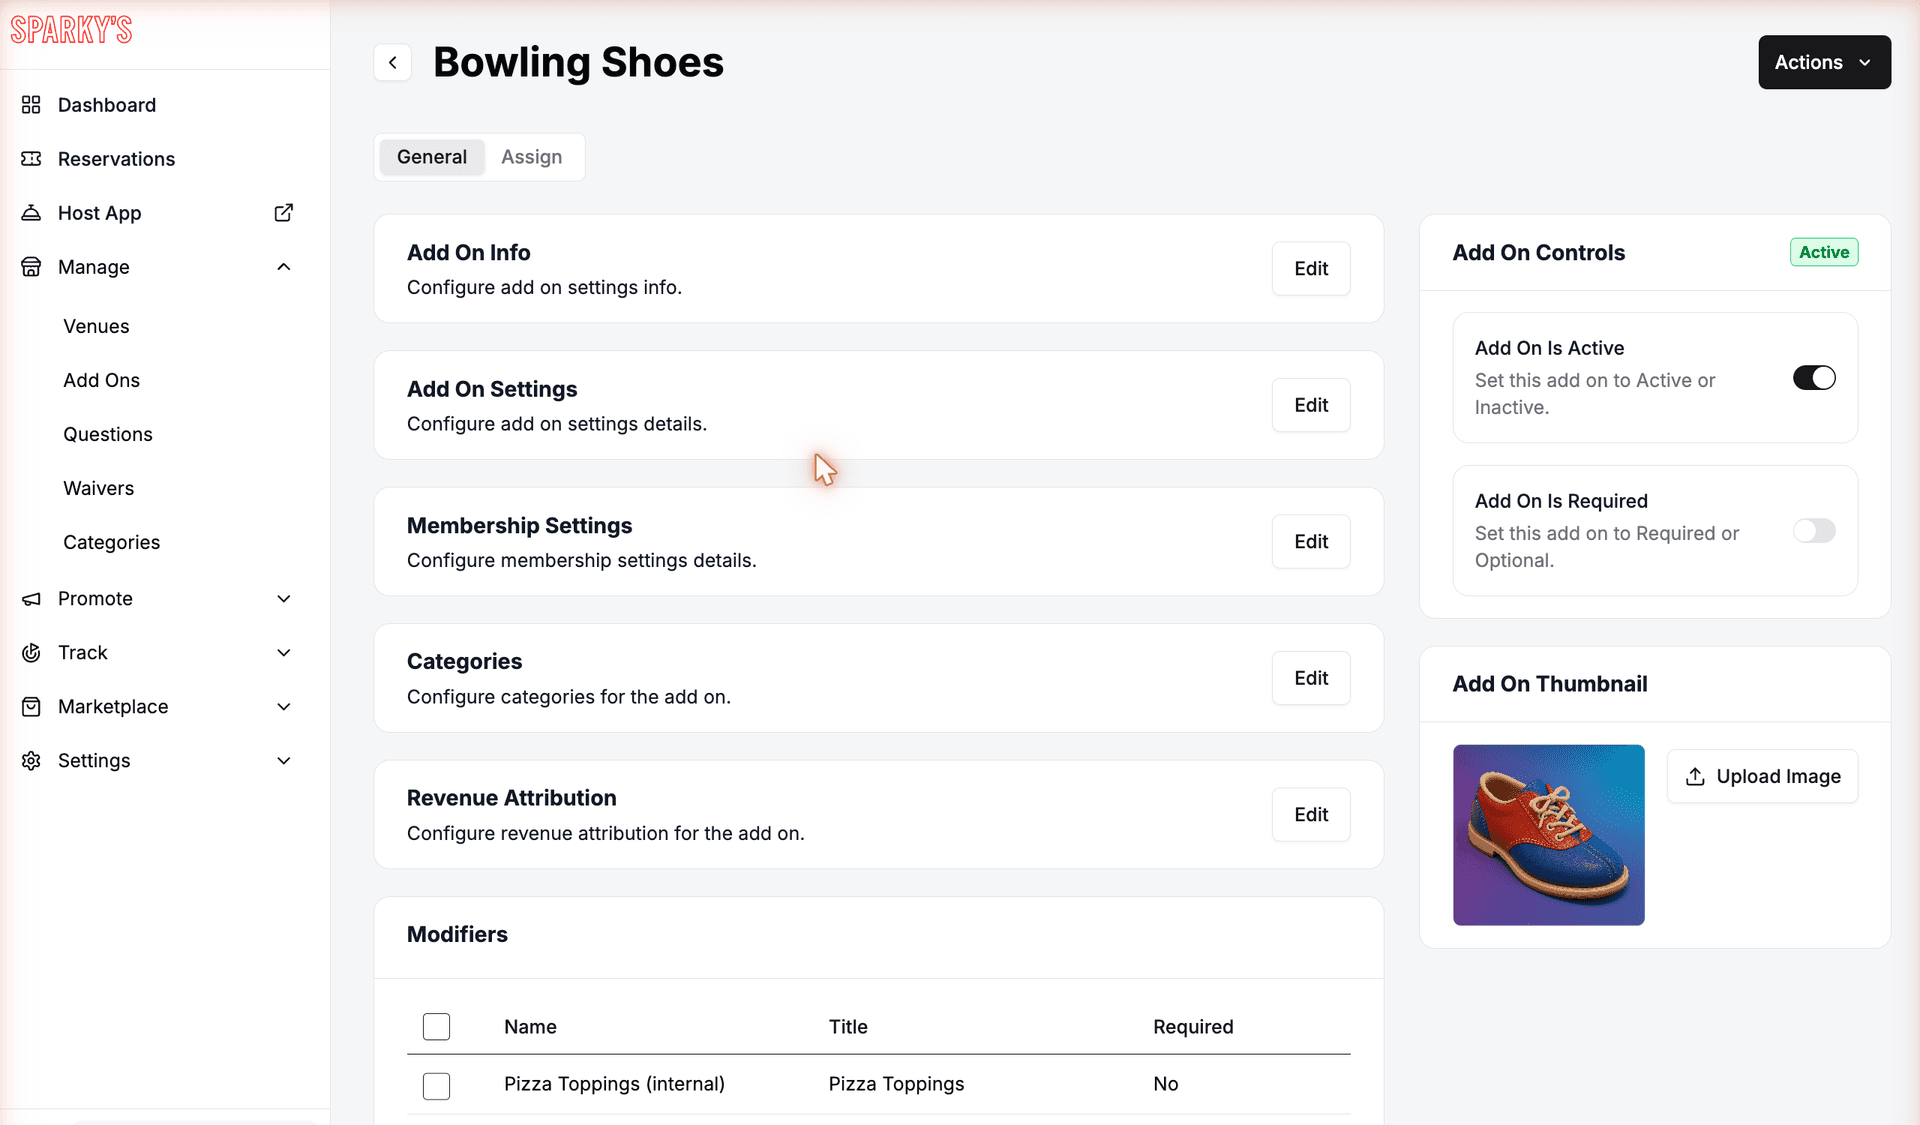Edit the Add On Info section

[x=1311, y=268]
